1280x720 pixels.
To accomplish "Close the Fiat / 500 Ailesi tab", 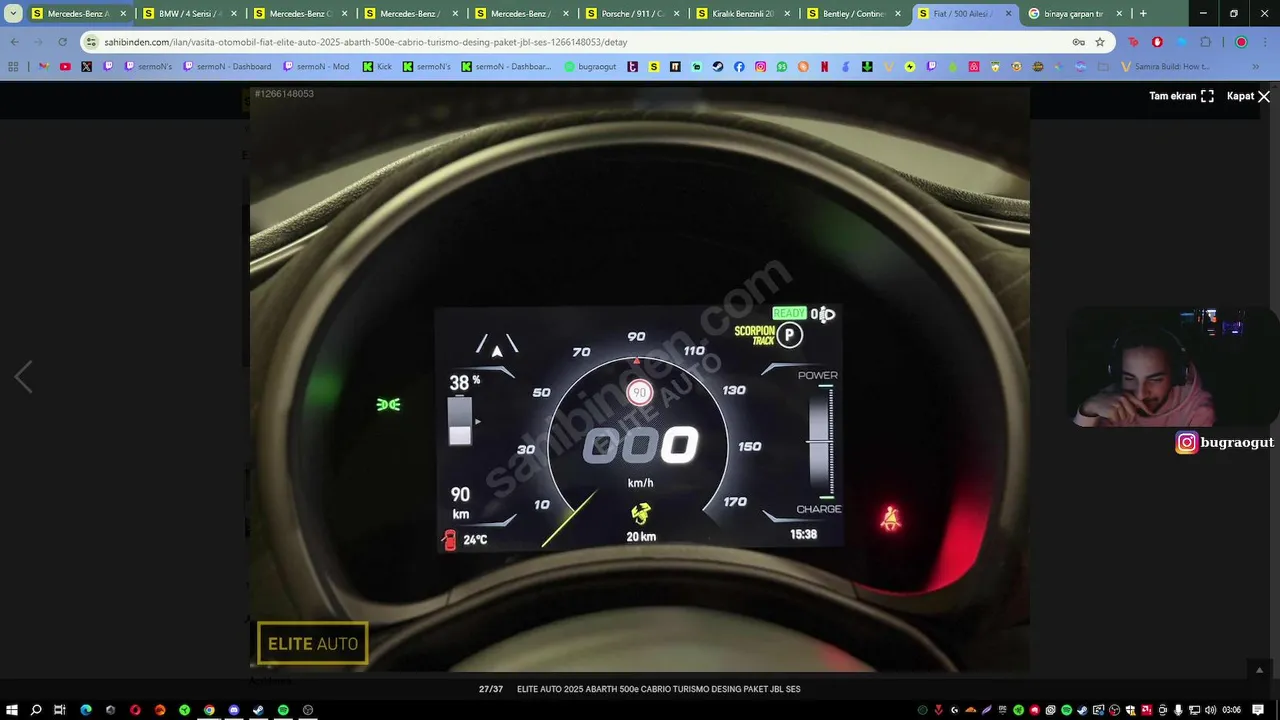I will pyautogui.click(x=1008, y=14).
